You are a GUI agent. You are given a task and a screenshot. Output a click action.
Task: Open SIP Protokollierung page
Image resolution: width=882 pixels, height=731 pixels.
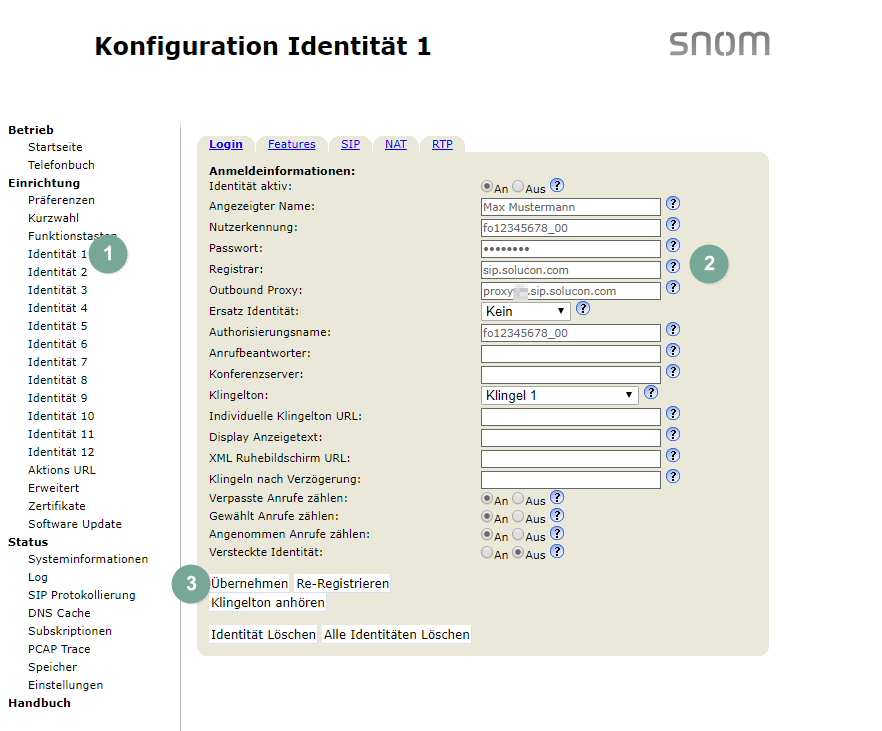82,594
